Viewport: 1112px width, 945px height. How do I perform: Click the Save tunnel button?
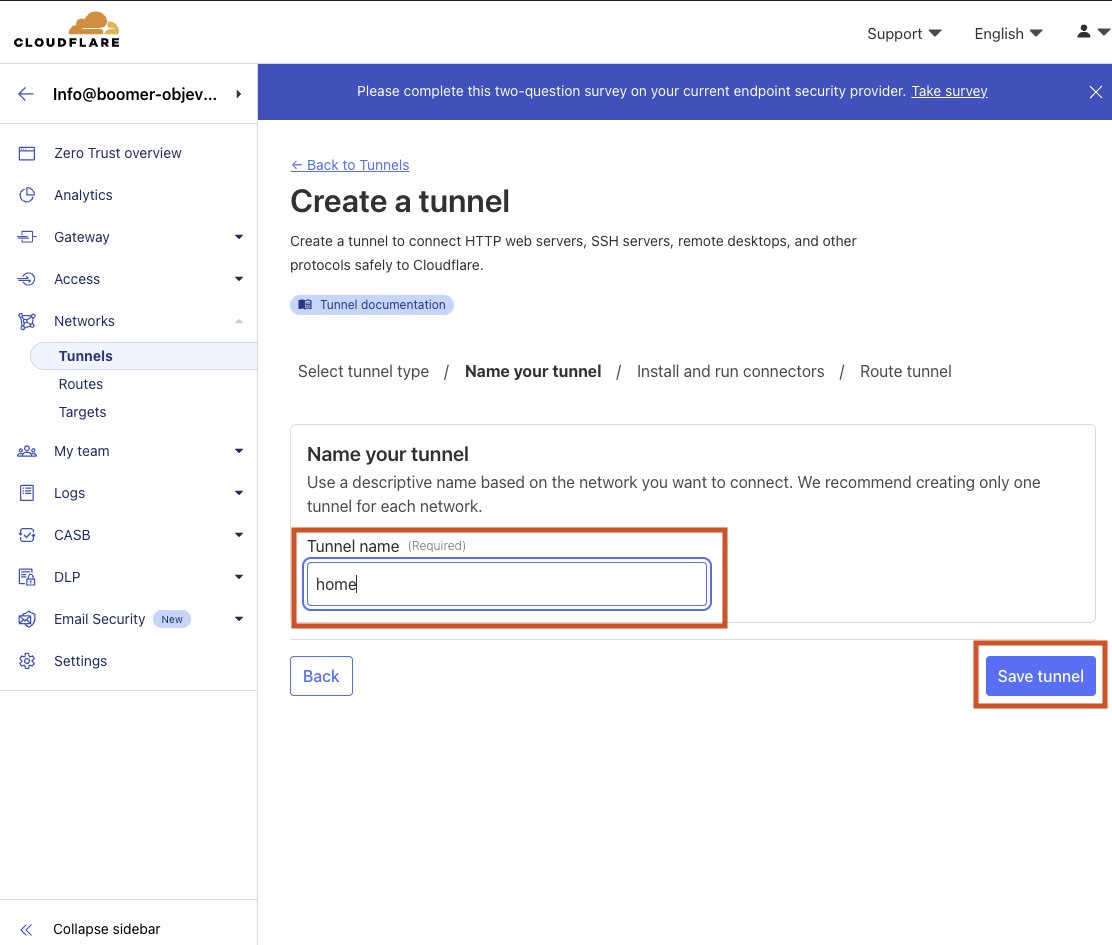pos(1040,676)
